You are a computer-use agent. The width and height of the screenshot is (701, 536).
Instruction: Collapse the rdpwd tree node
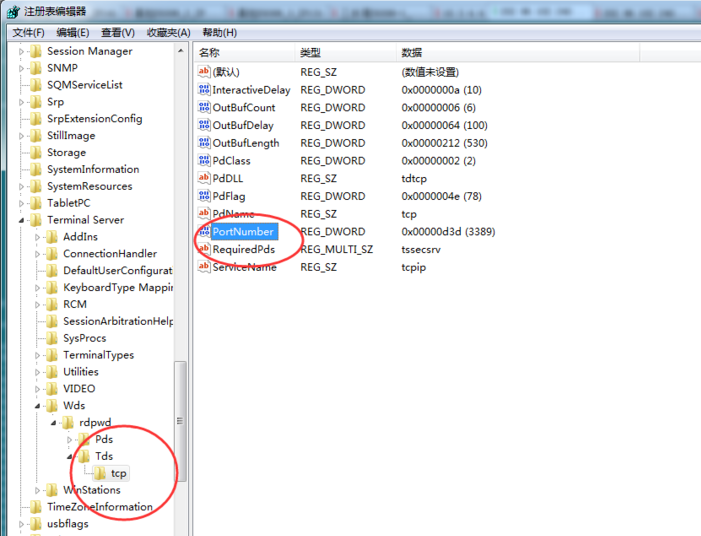[x=54, y=423]
